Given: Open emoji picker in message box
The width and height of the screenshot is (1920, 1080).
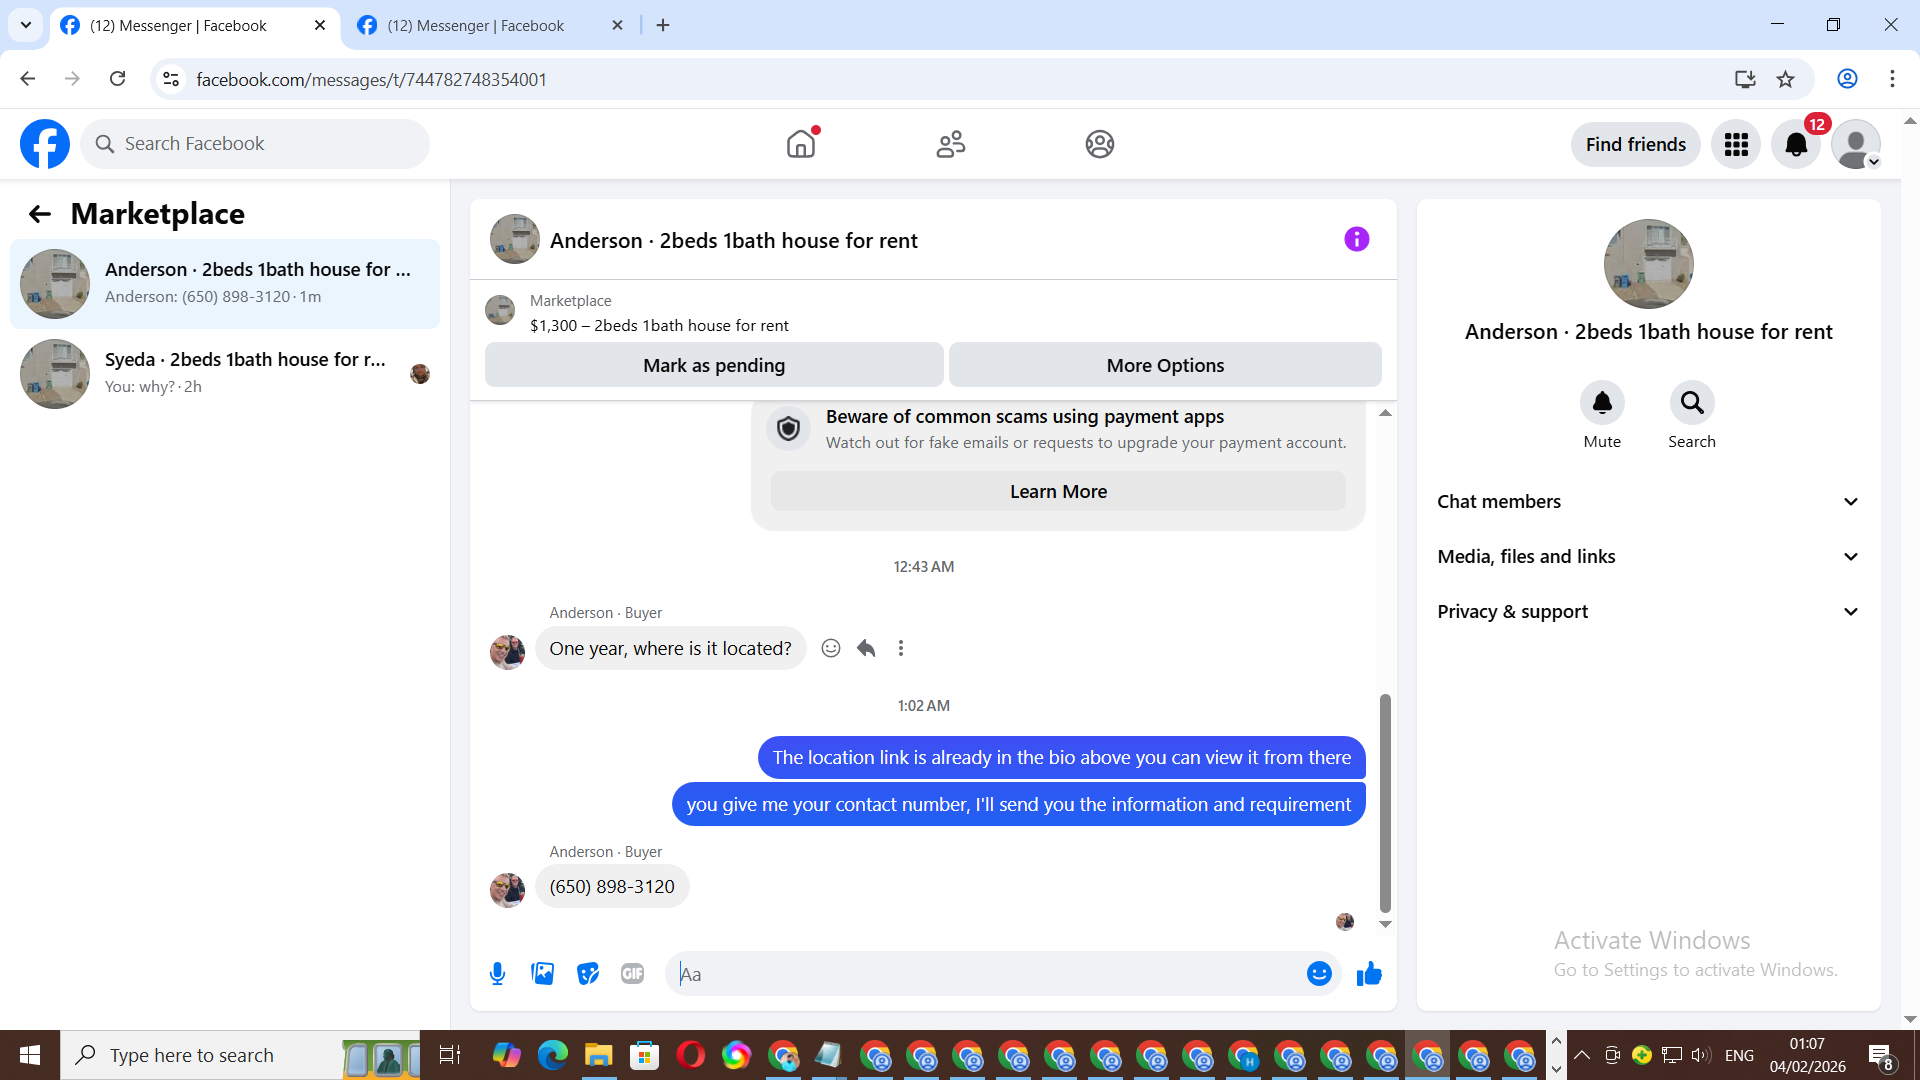Looking at the screenshot, I should point(1319,973).
